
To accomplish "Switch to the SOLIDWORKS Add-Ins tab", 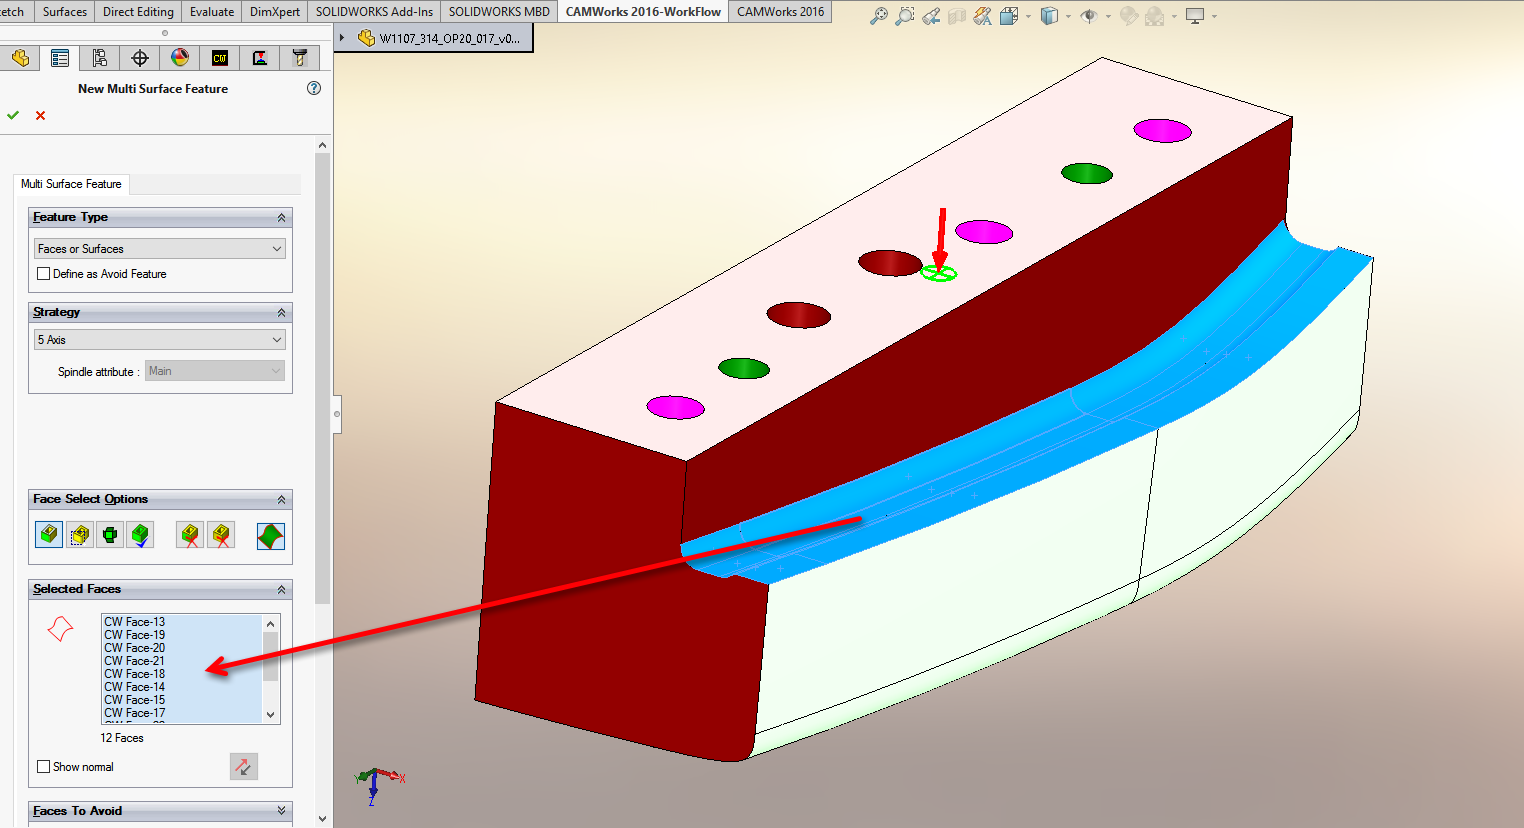I will pyautogui.click(x=374, y=12).
